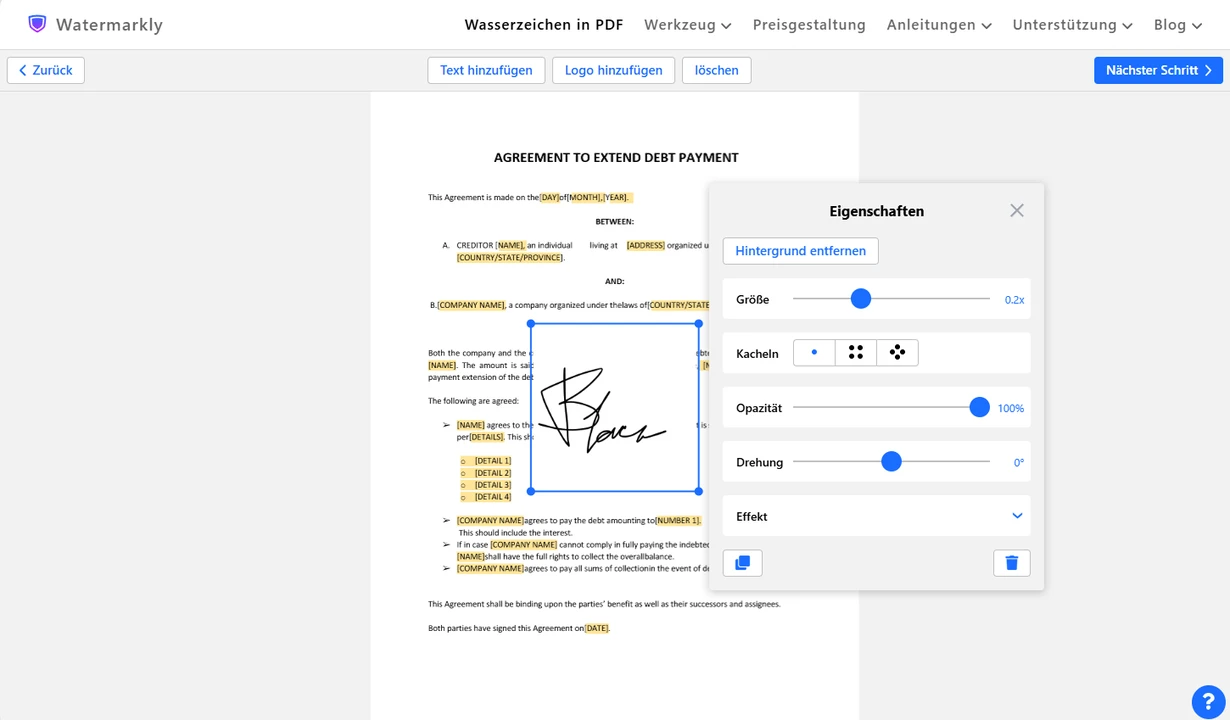Click Logo hinzufügen button
Image resolution: width=1230 pixels, height=720 pixels.
point(613,70)
